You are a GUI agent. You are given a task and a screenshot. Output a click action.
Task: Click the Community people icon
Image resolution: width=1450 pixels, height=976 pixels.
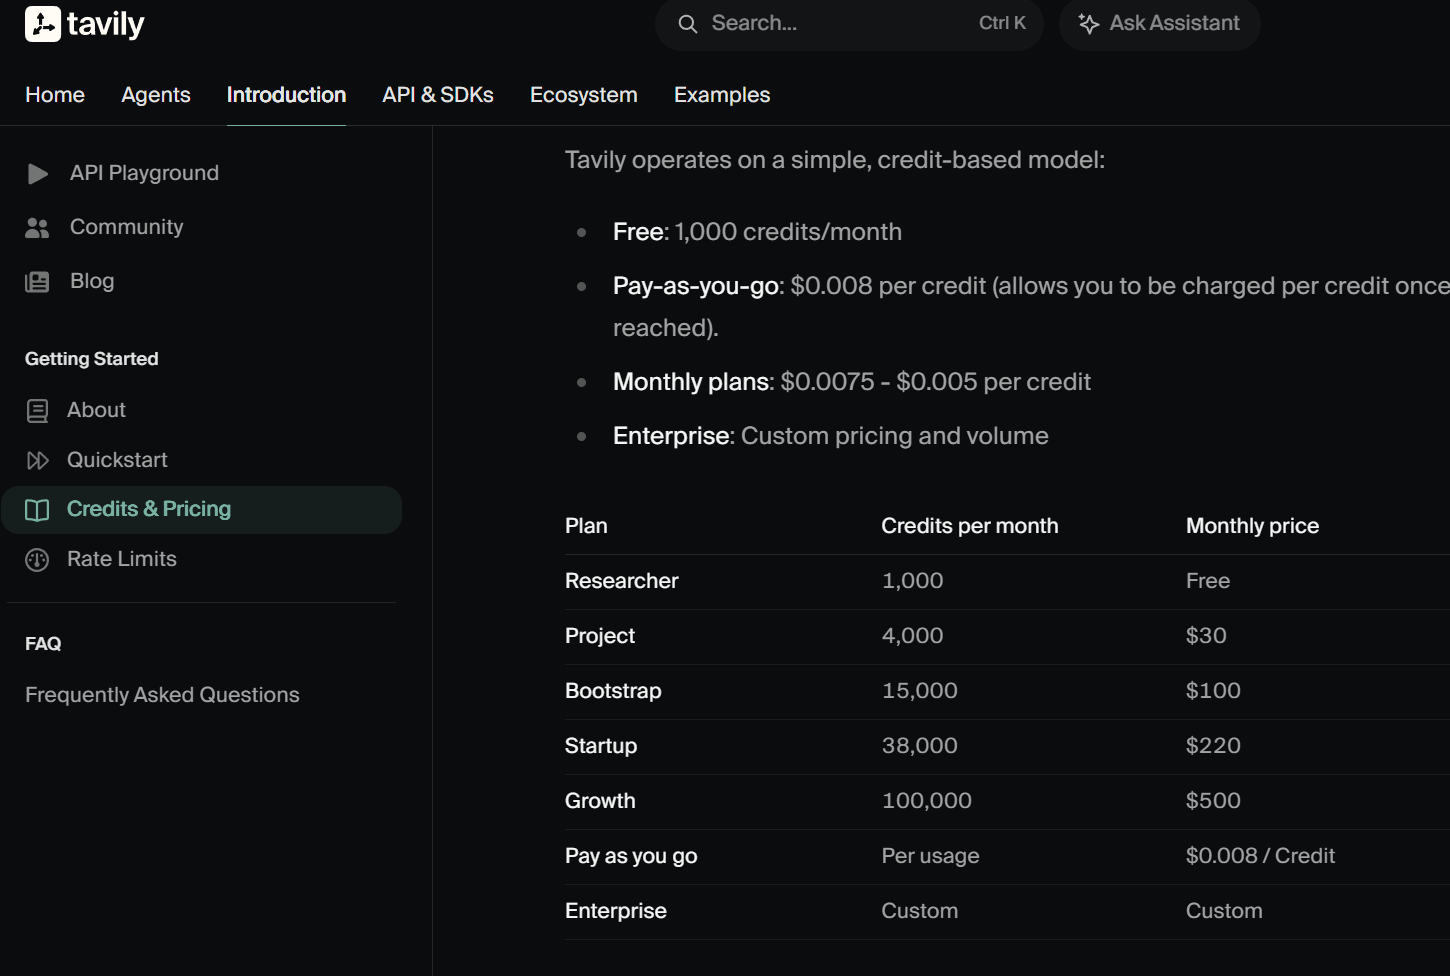pos(37,228)
